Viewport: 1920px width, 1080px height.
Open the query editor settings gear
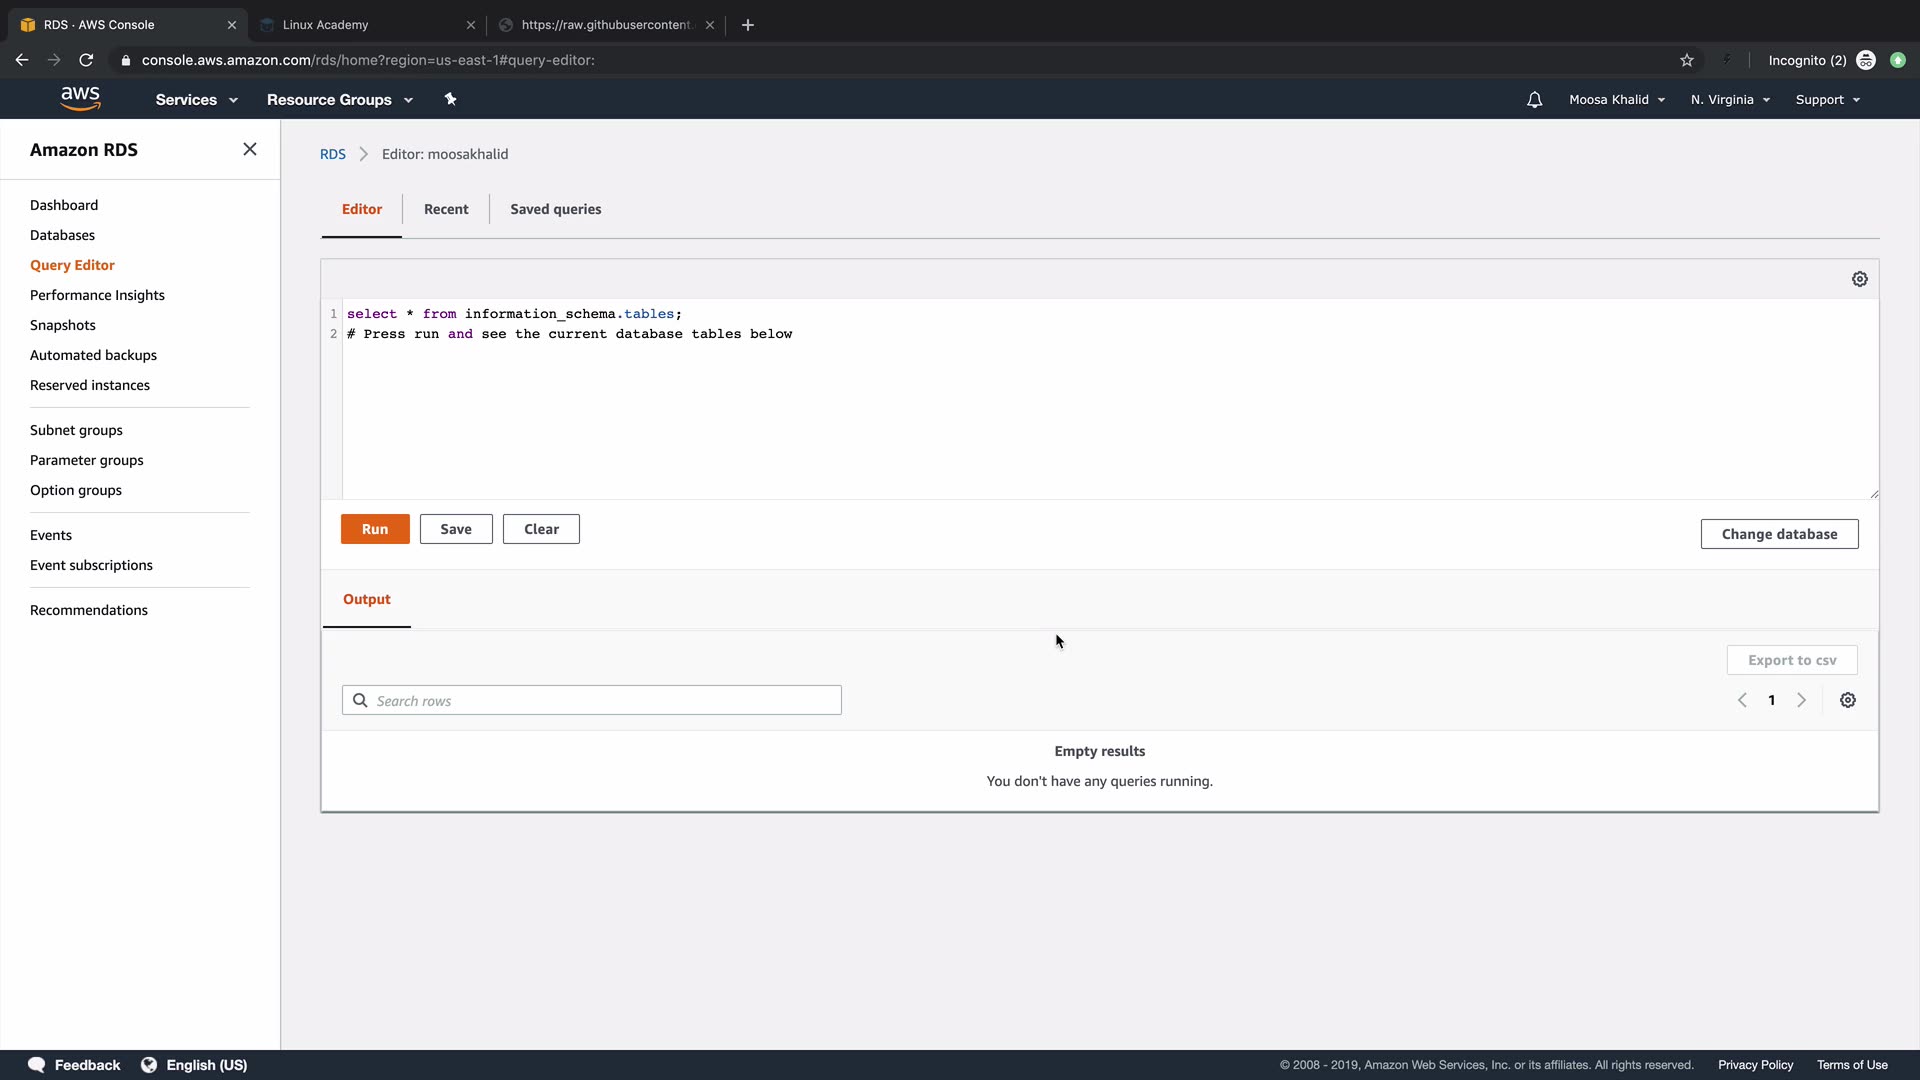(1859, 279)
